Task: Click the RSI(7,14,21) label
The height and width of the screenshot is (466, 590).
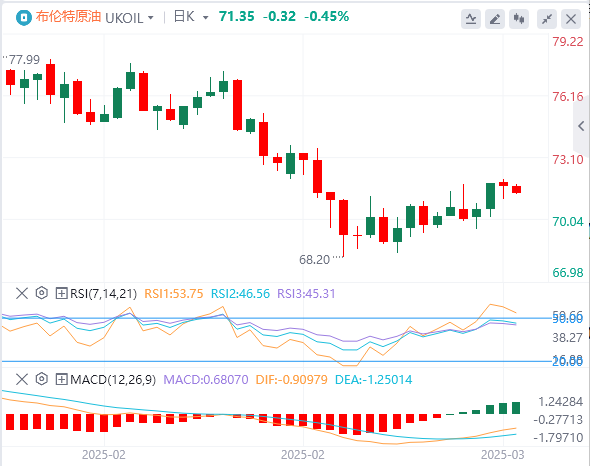Action: point(103,294)
